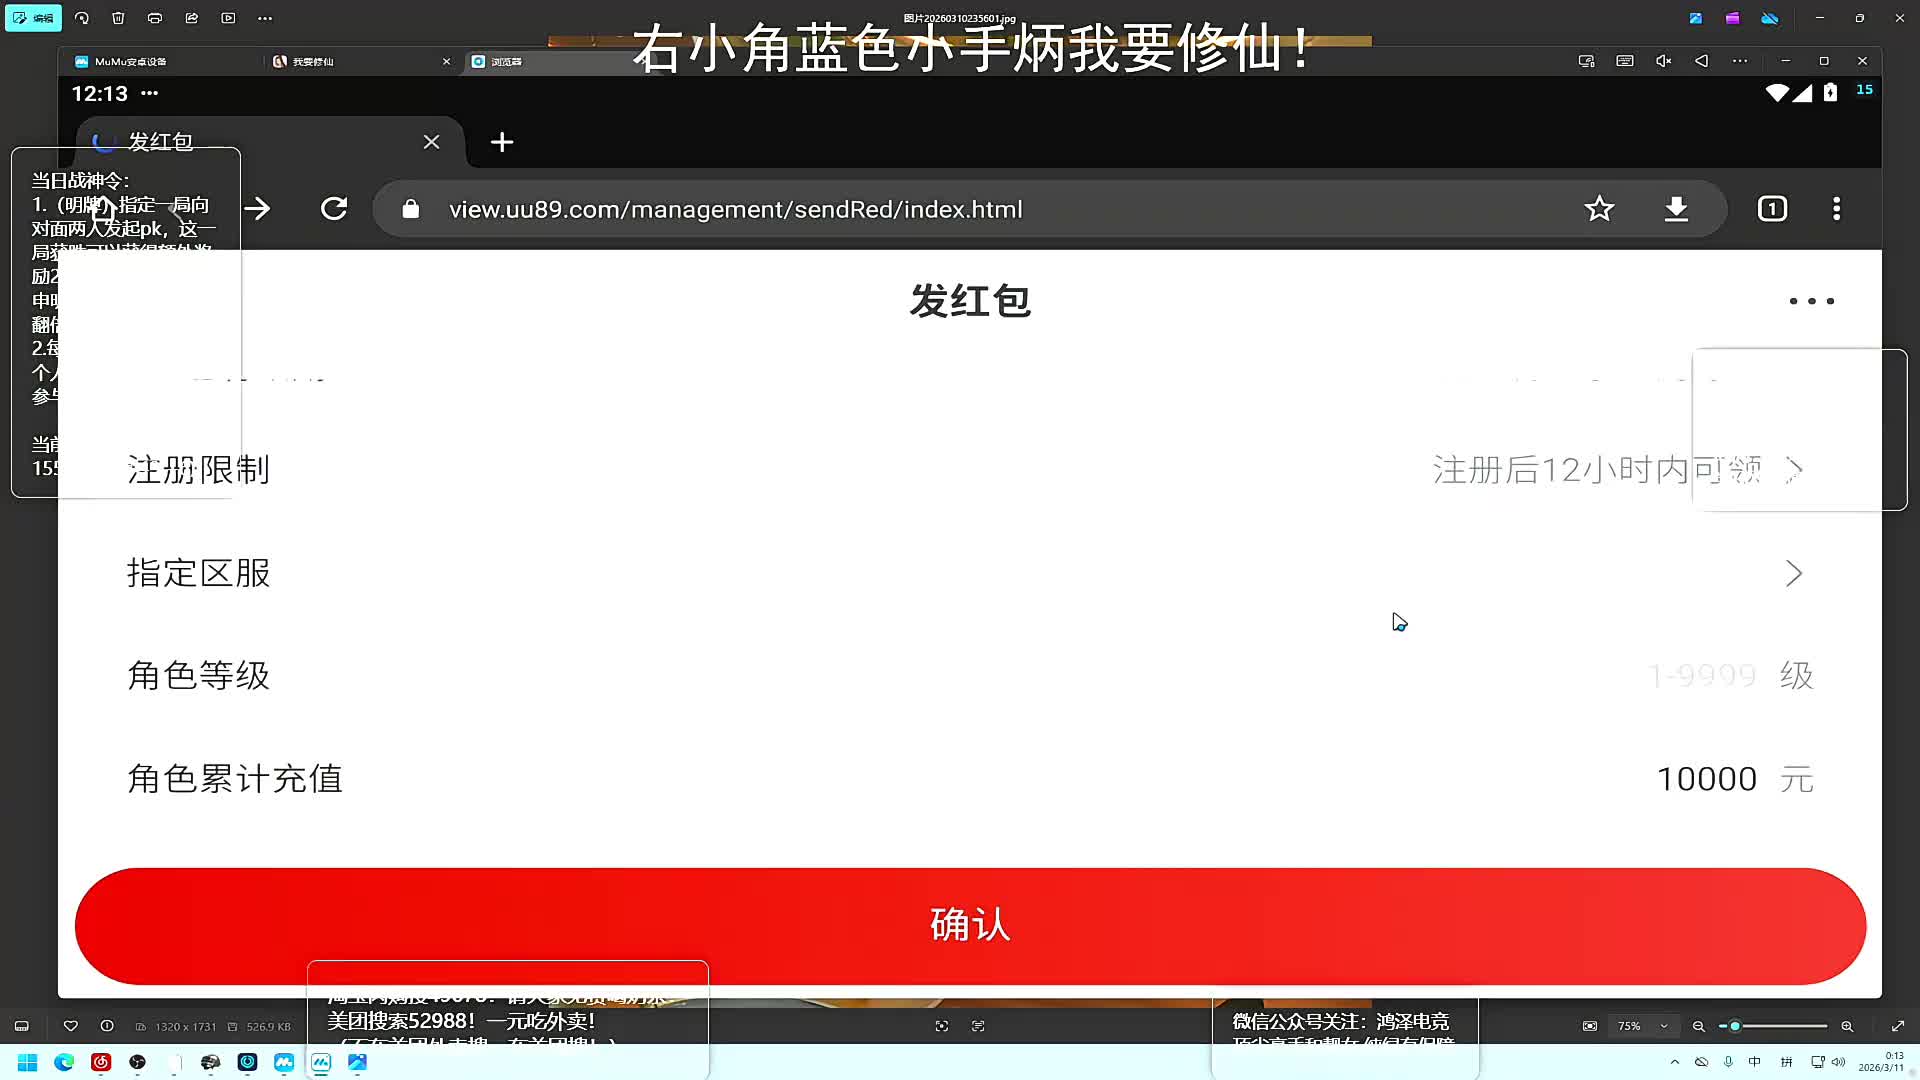Start slideshow with the play icon

tap(228, 18)
